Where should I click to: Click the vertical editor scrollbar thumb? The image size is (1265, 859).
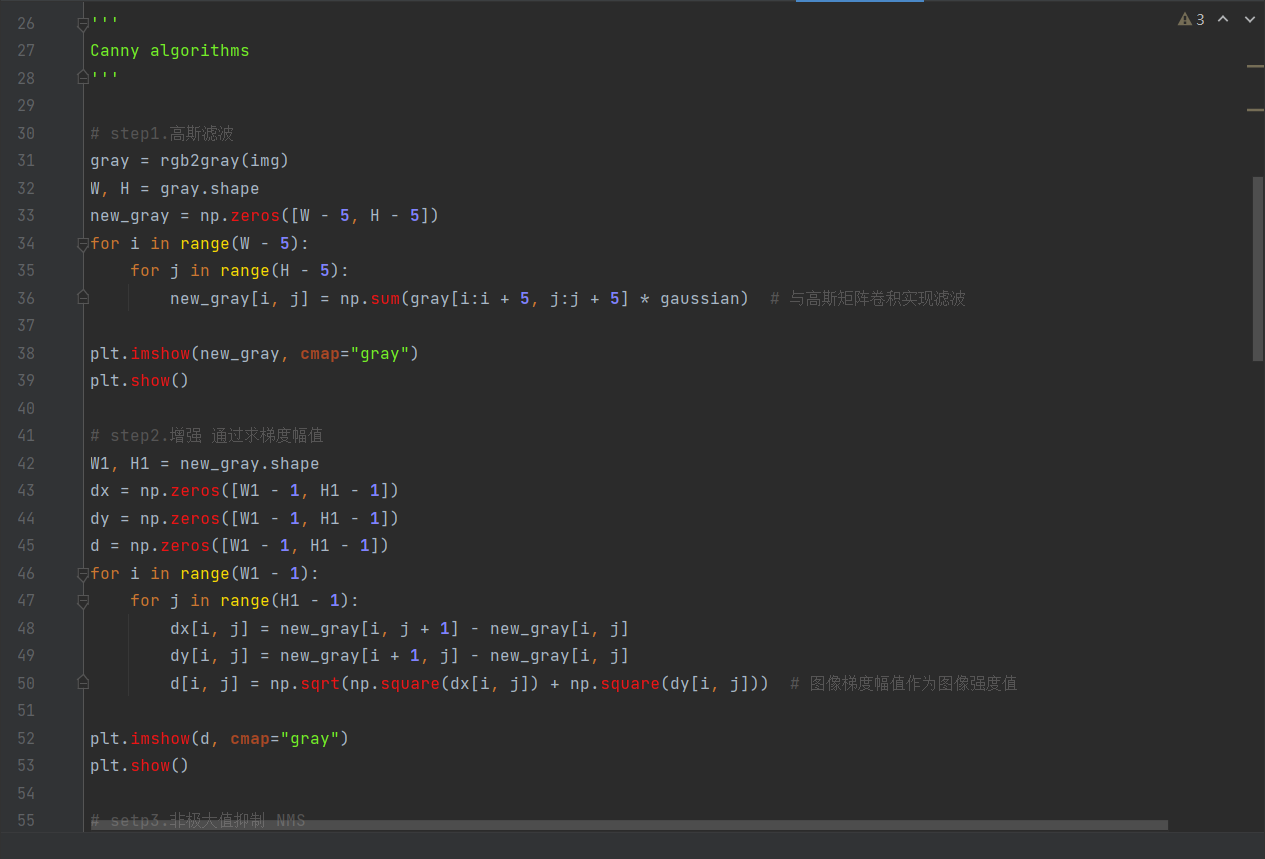click(1258, 268)
